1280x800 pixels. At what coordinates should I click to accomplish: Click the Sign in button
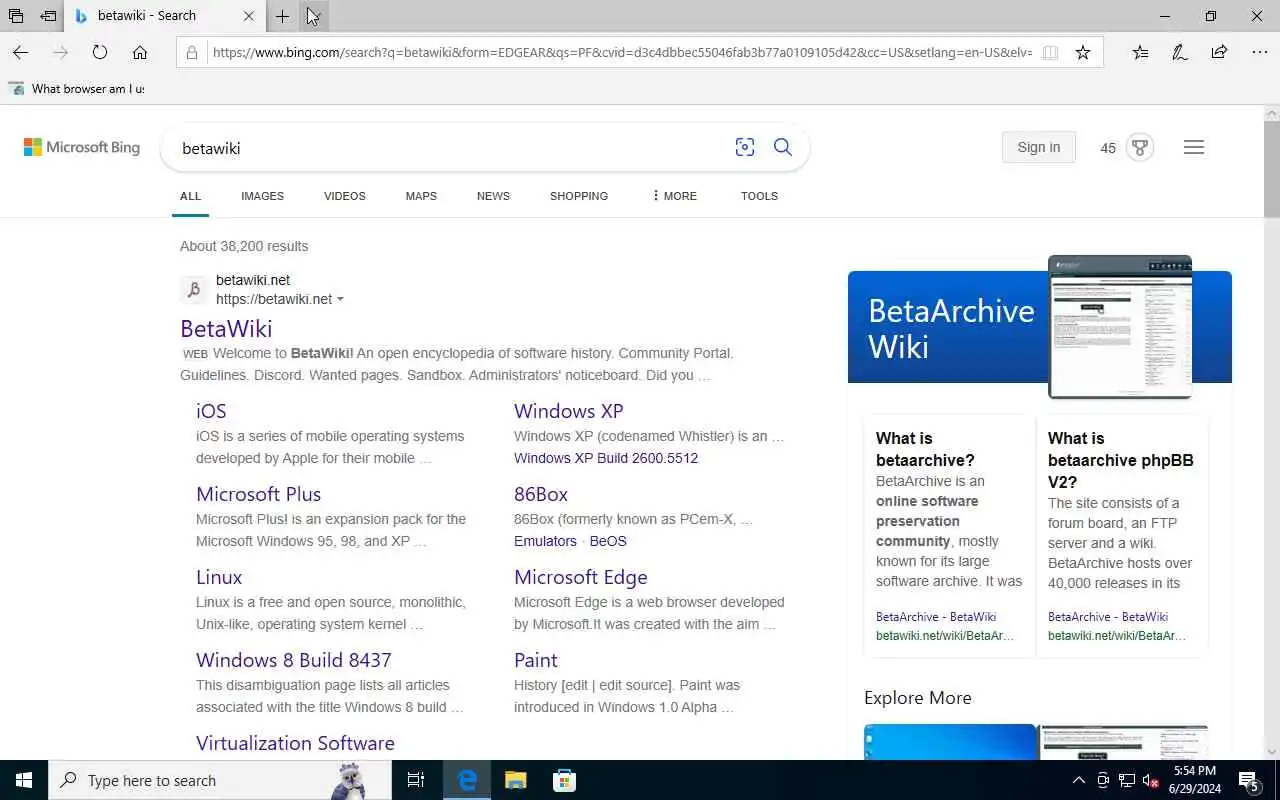1038,147
